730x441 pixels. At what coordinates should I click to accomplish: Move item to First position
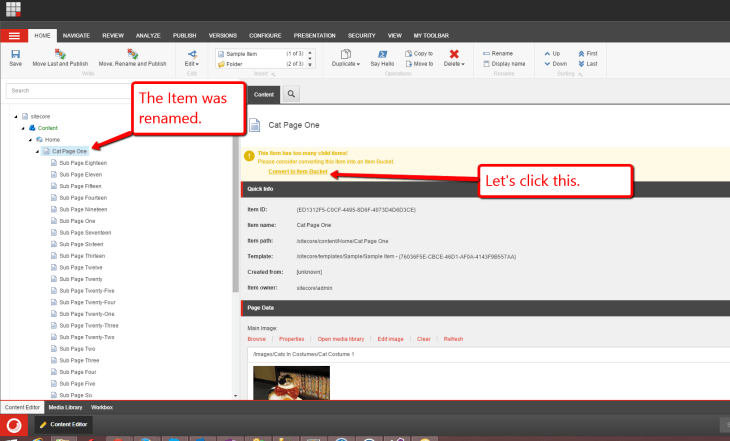pos(588,54)
